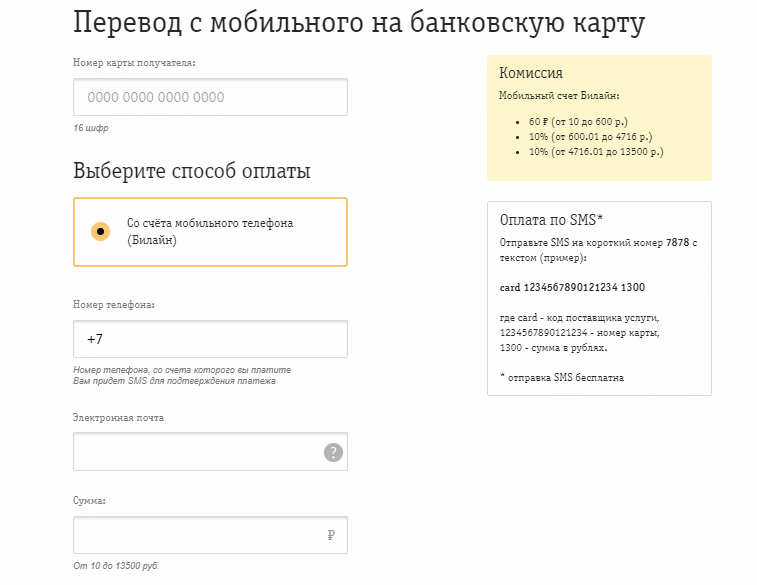Image resolution: width=757 pixels, height=585 pixels.
Task: Click the short number 7878 in SMS instructions
Action: click(x=677, y=243)
